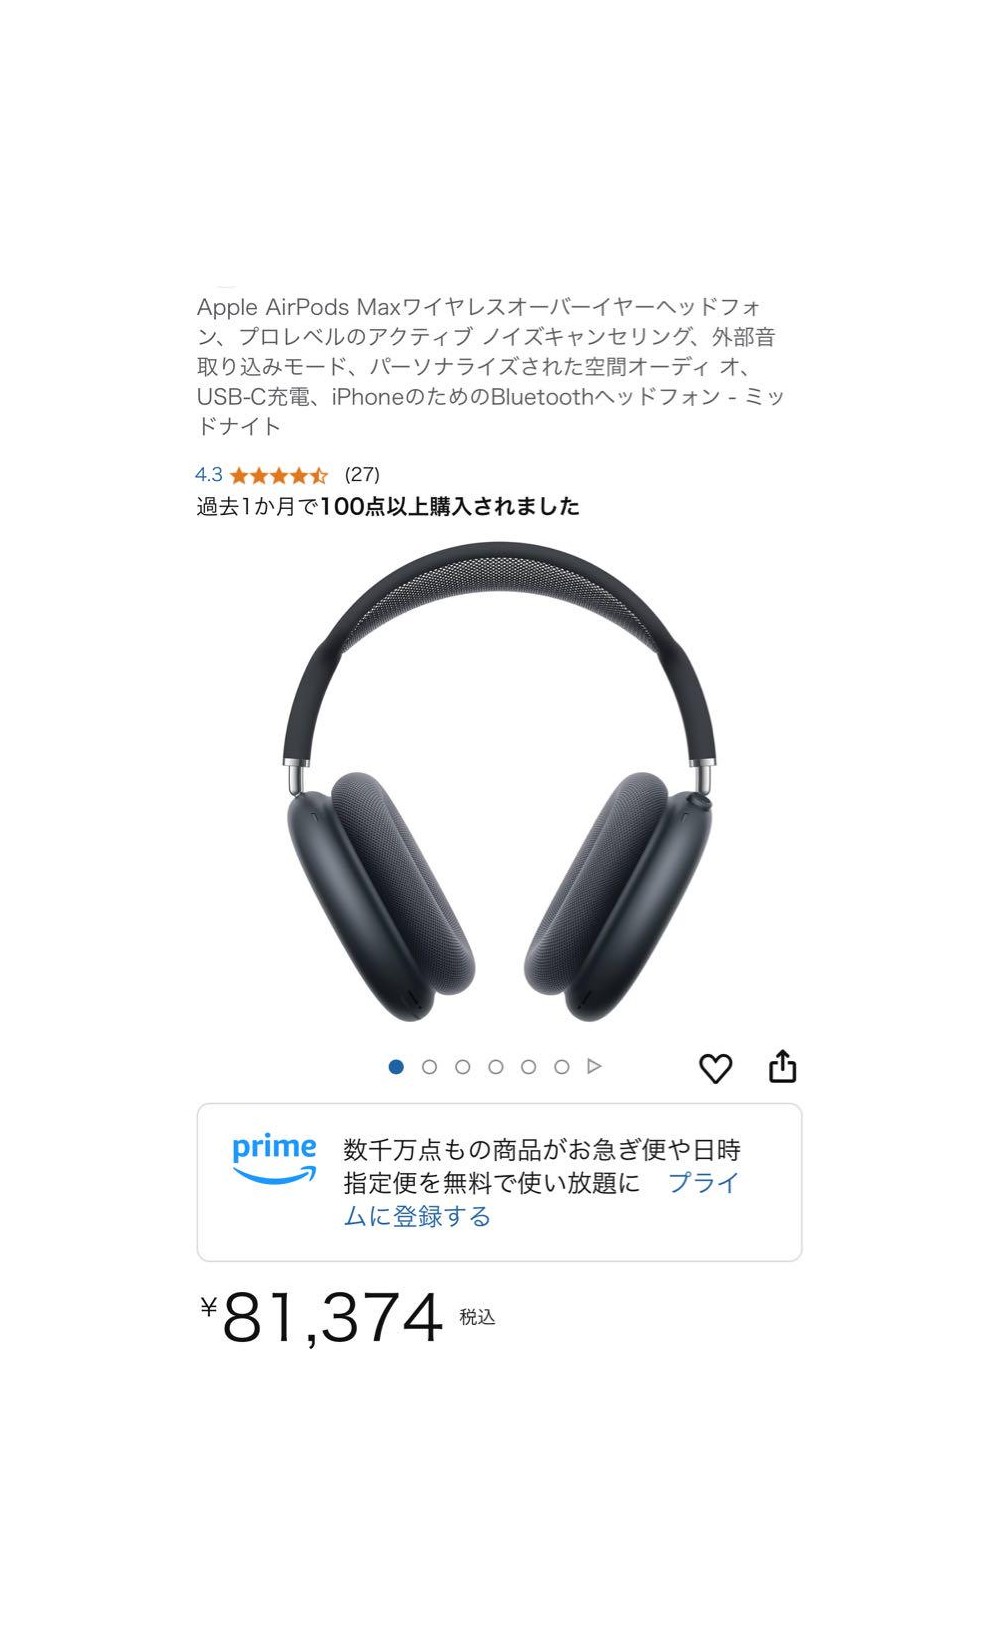Click the 100点以上購入されました purchase notice
The height and width of the screenshot is (1651, 1000).
pos(450,507)
